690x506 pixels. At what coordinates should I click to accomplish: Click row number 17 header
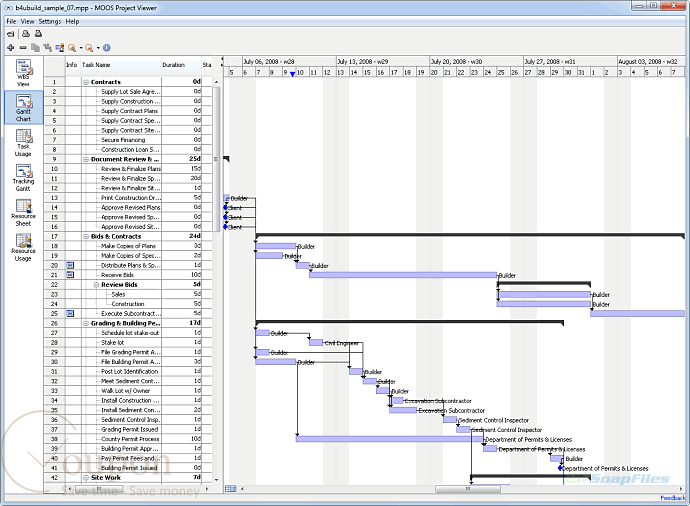(55, 237)
